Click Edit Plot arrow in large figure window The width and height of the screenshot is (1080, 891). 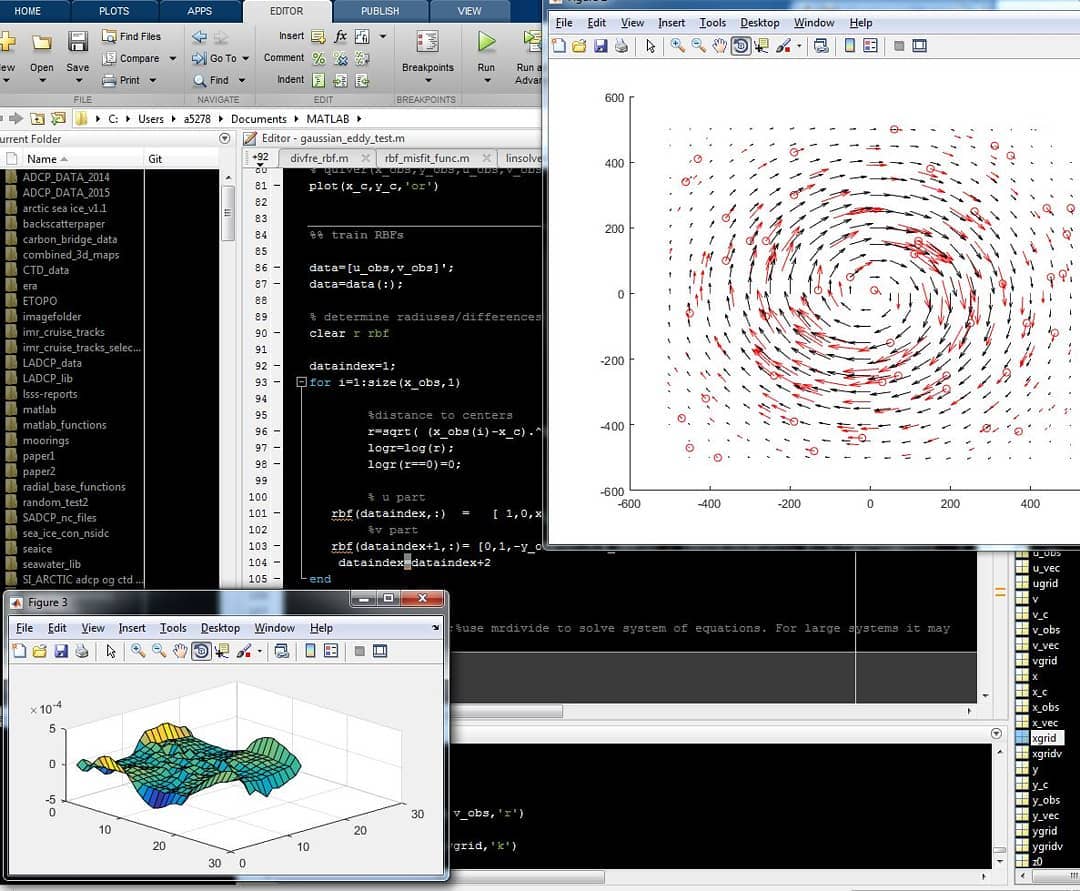650,46
